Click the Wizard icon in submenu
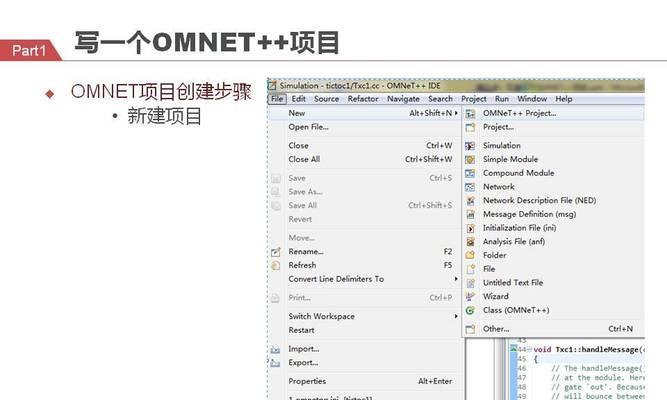Screen dimensions: 667x400 coord(470,297)
